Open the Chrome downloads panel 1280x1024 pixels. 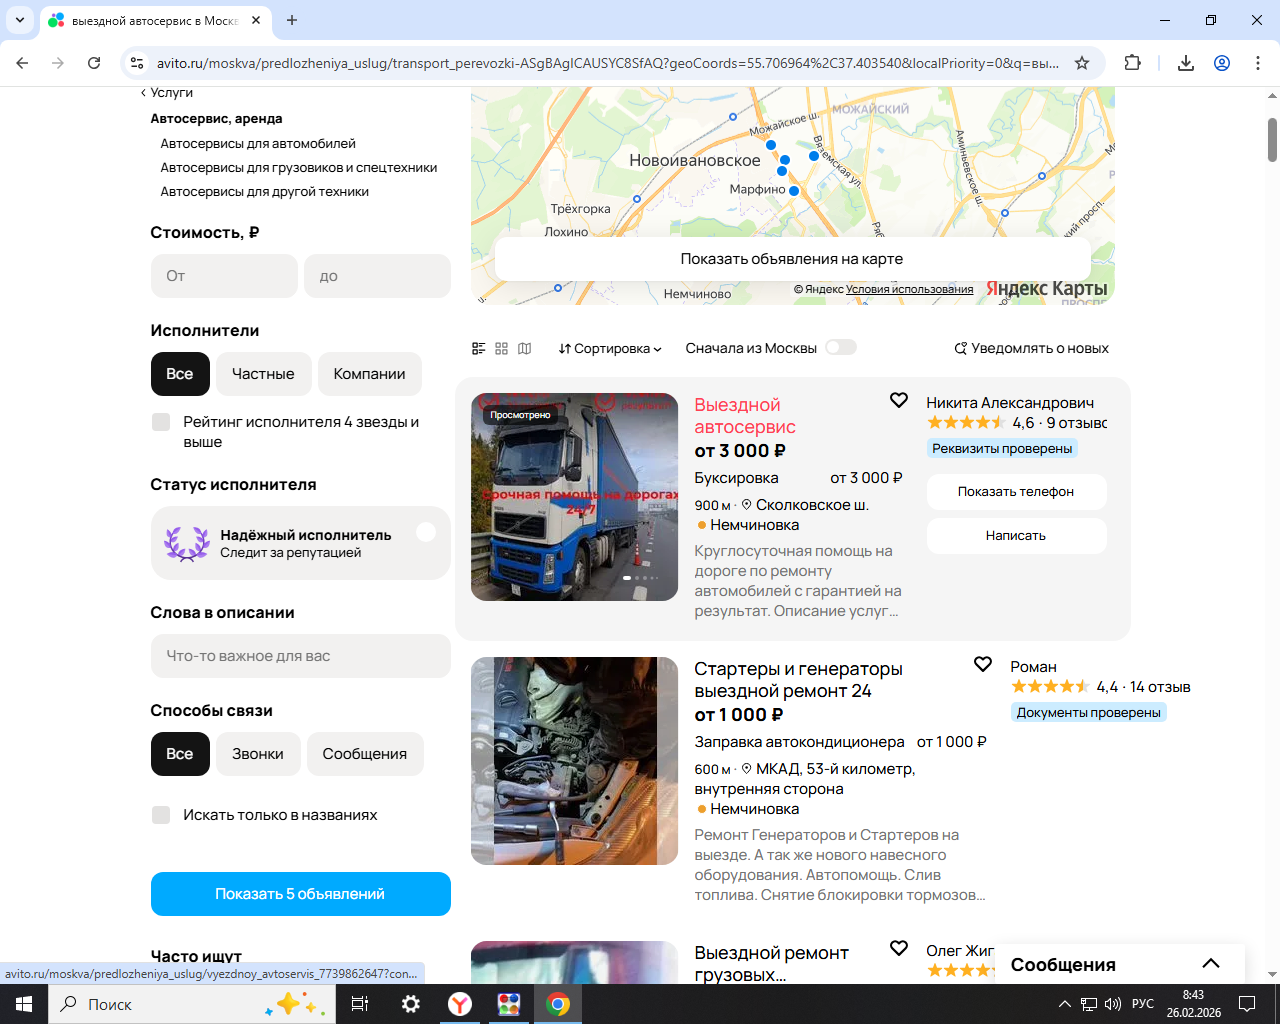point(1186,63)
